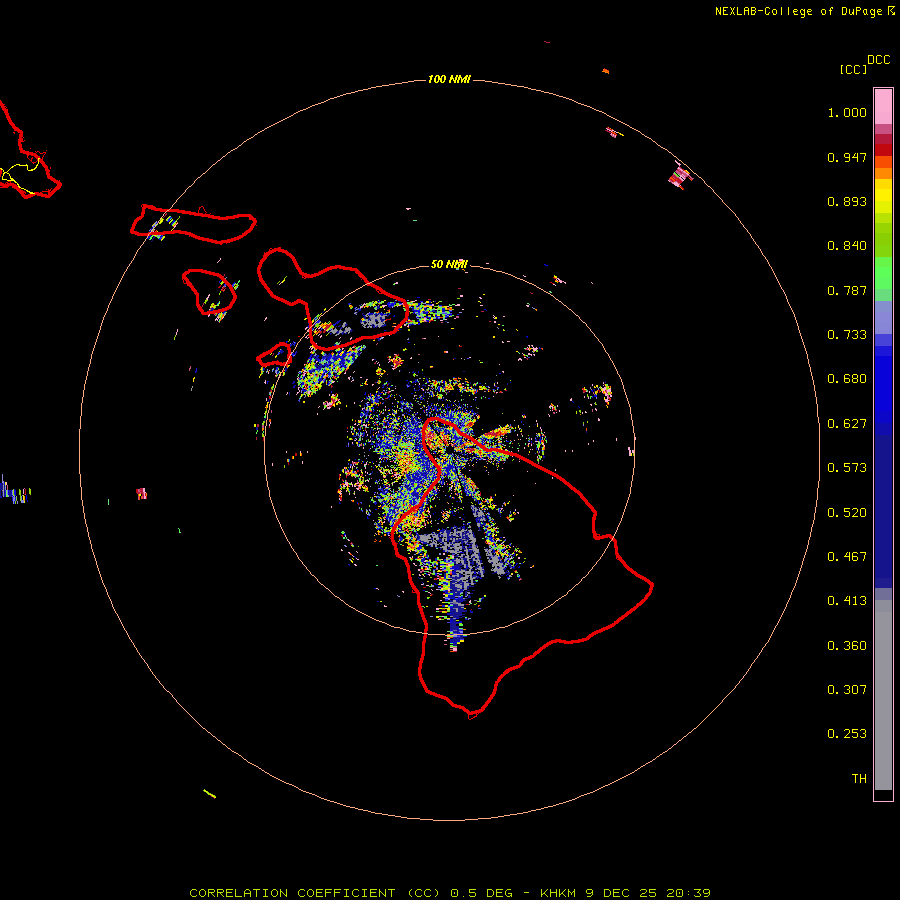
Task: Pick the orange color bar segment
Action: pos(883,173)
